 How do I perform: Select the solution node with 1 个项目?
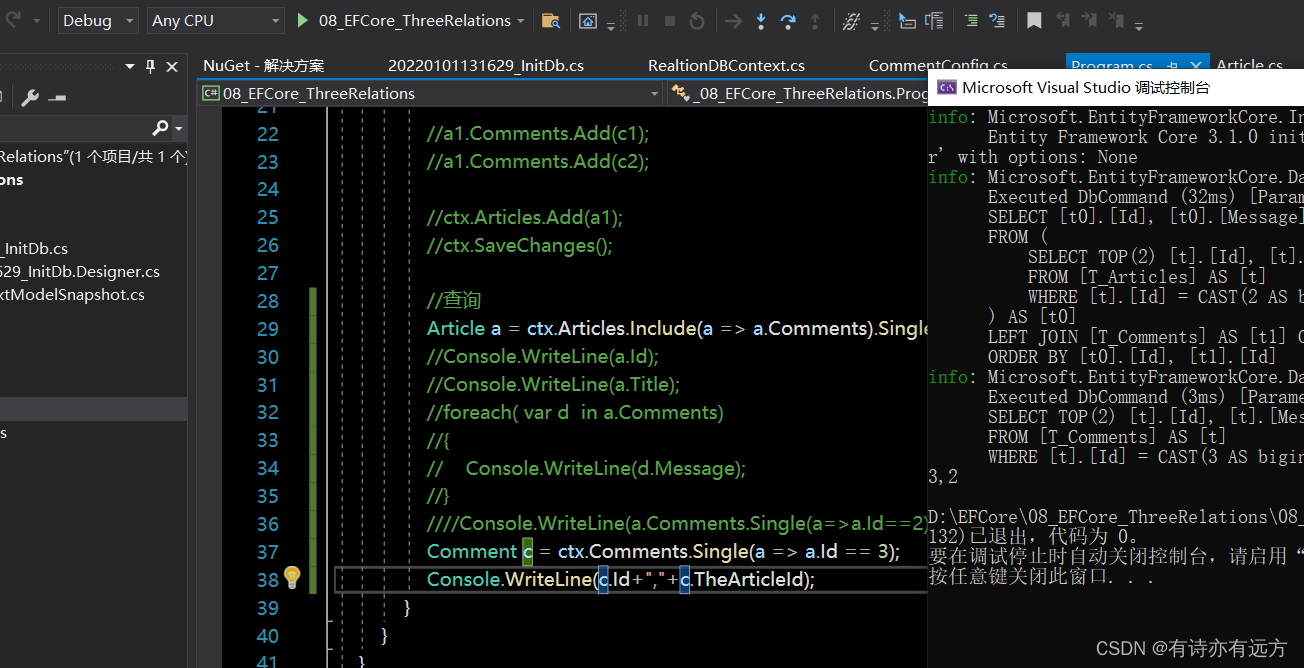point(94,157)
